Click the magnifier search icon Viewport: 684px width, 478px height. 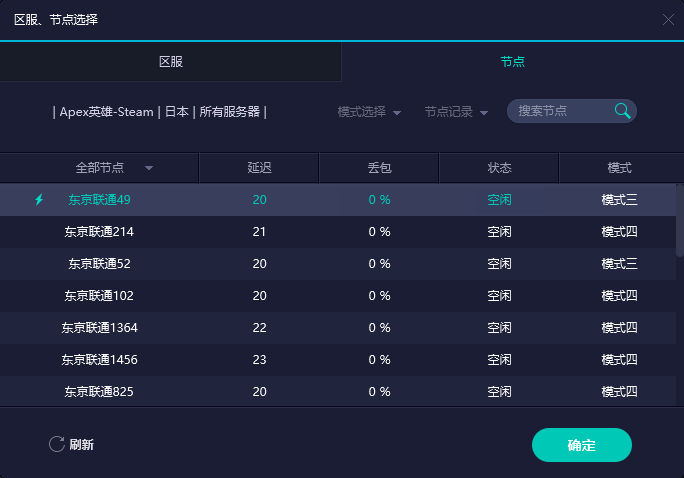pyautogui.click(x=622, y=111)
